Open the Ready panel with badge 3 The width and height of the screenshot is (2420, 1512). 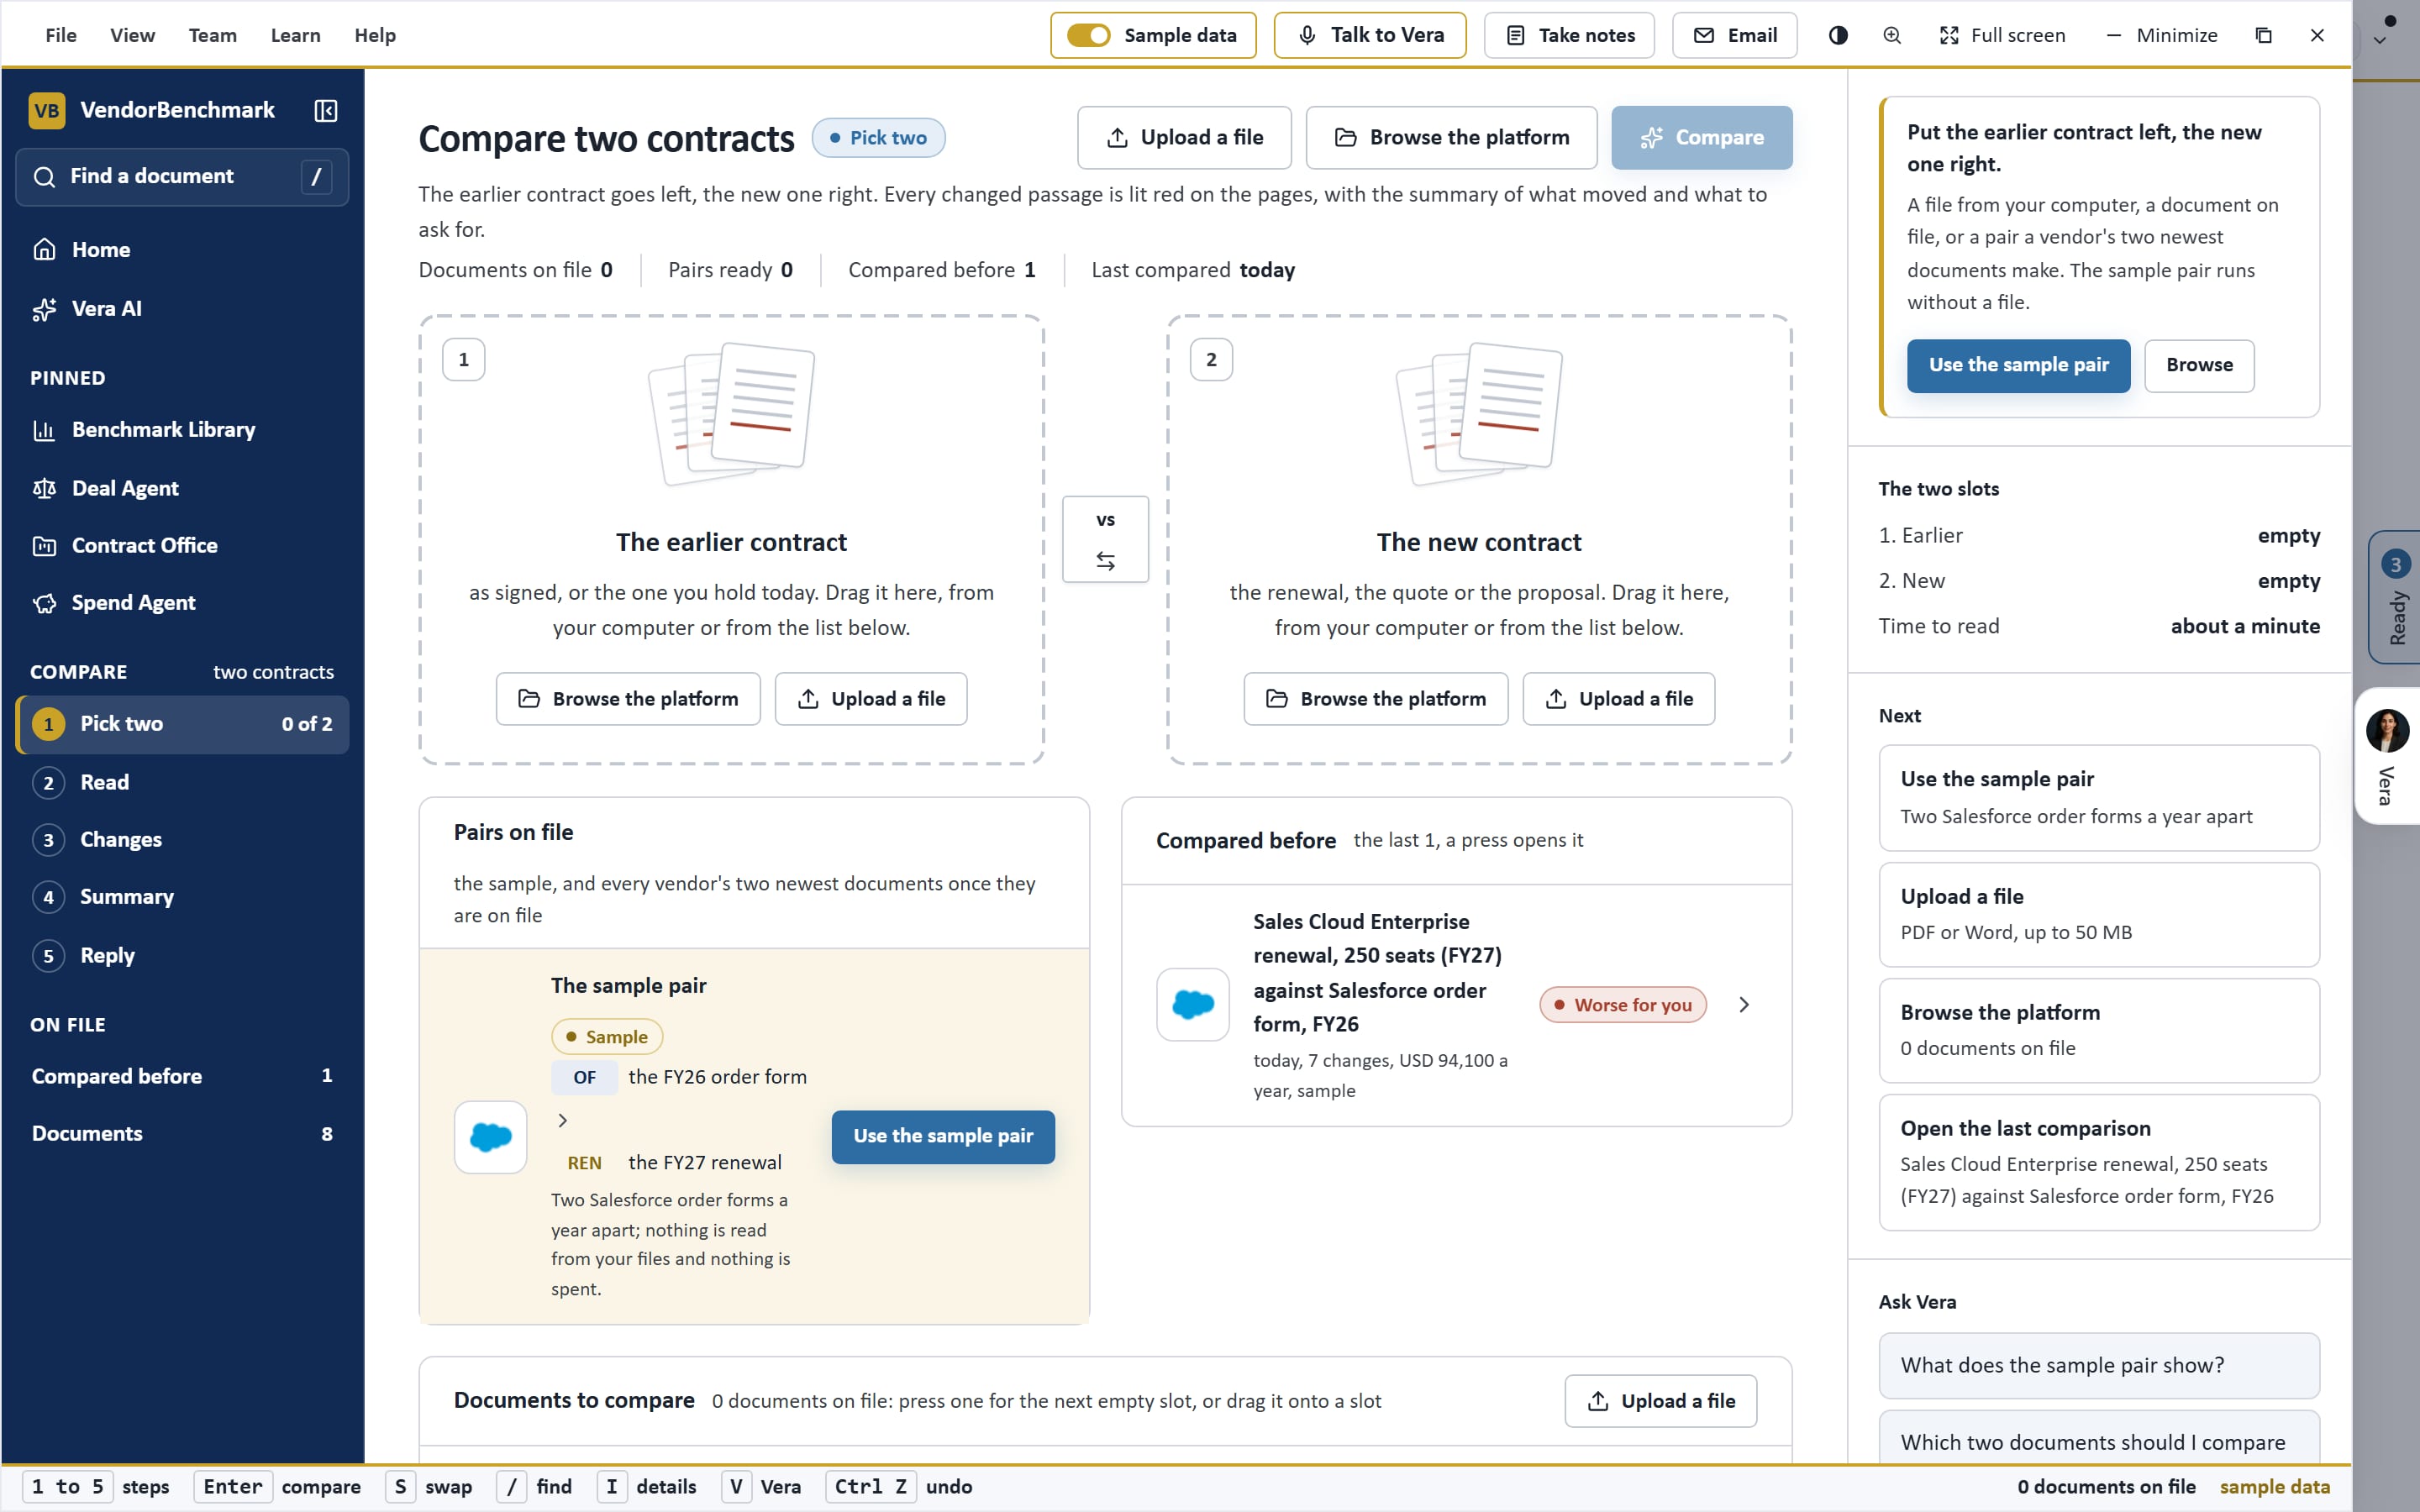click(2395, 597)
